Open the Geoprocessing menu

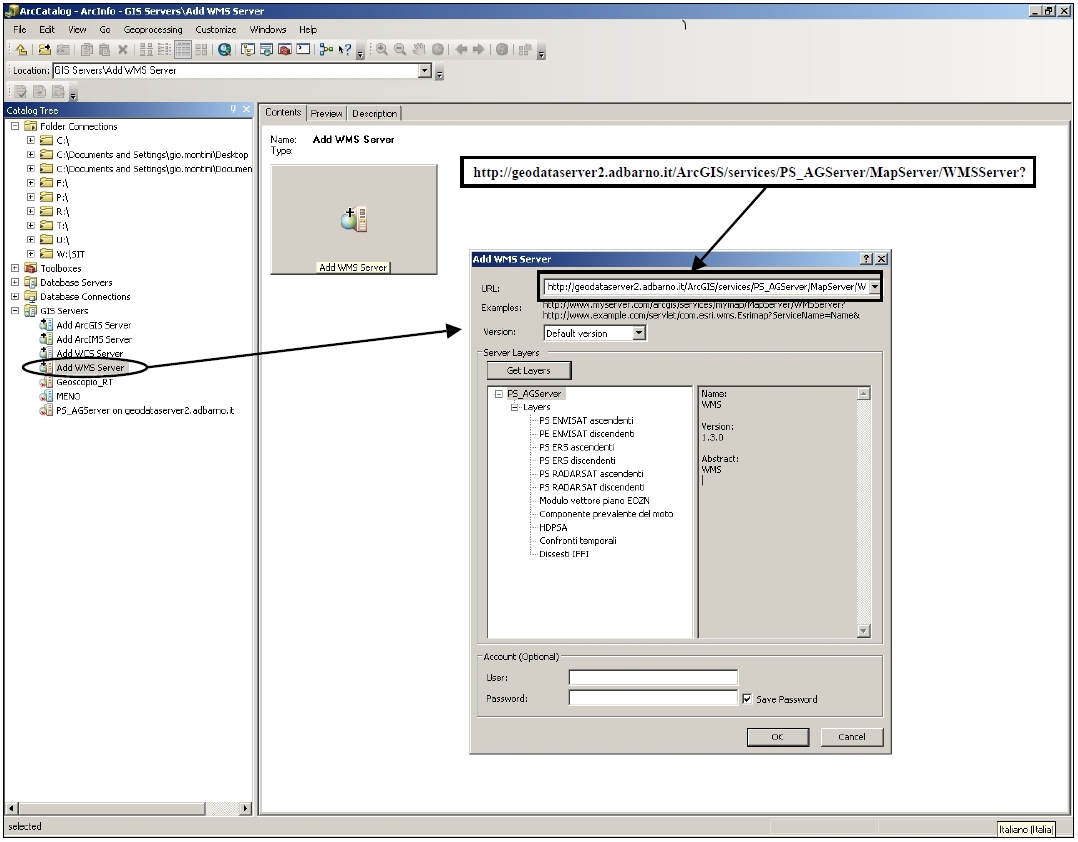pos(153,30)
